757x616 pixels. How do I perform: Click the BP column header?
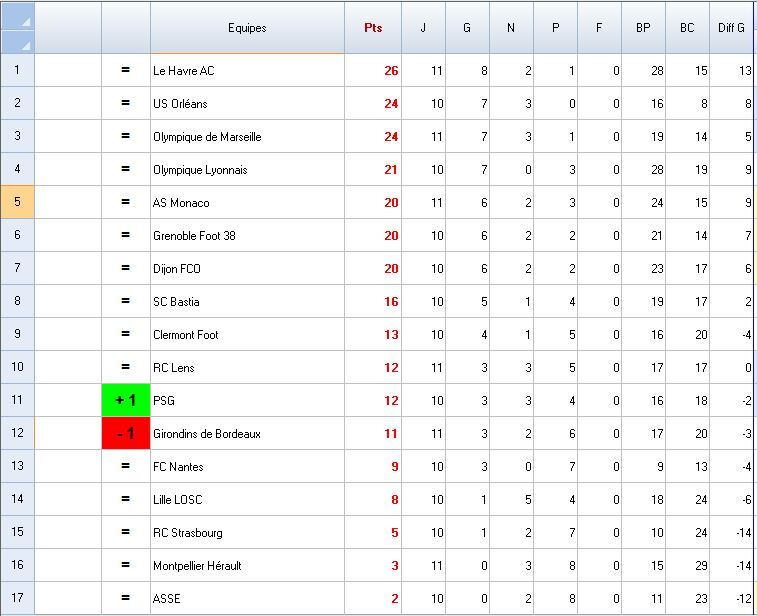643,28
